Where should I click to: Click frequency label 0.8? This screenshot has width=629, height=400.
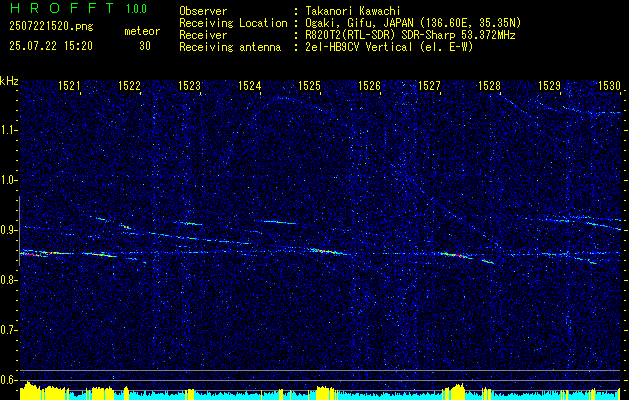tap(8, 280)
